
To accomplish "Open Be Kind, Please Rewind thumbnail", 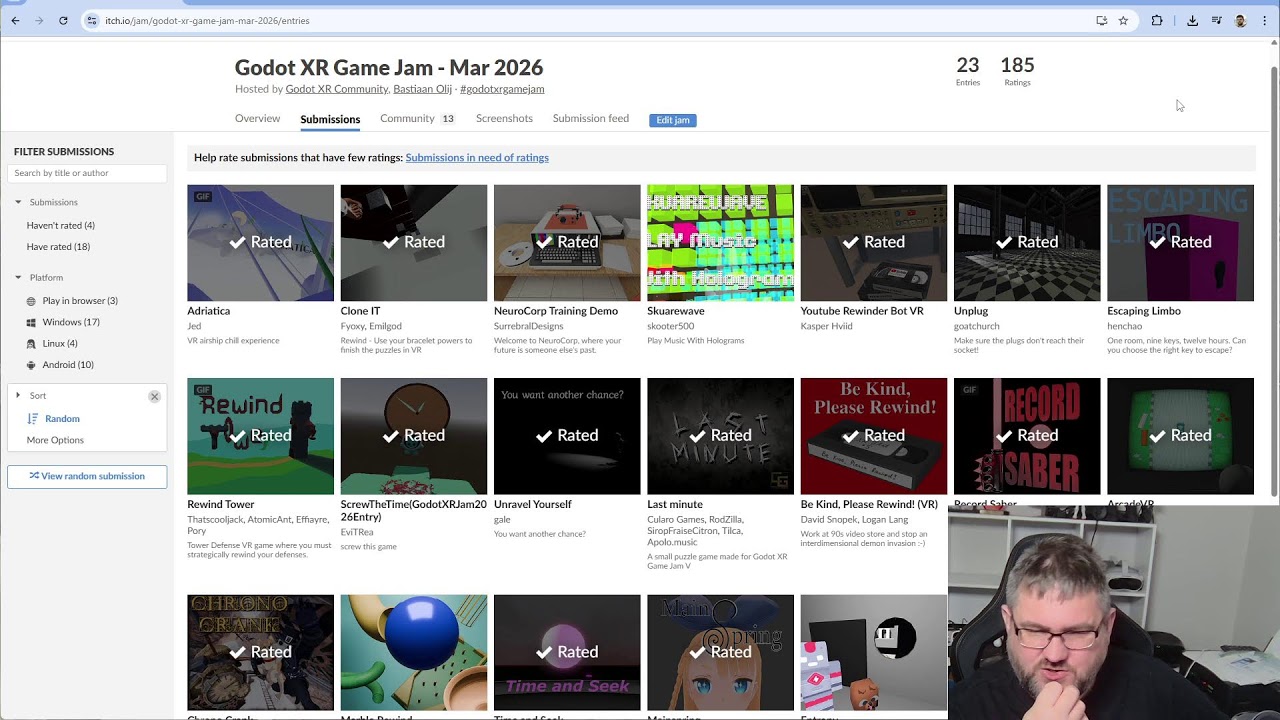I will tap(874, 436).
